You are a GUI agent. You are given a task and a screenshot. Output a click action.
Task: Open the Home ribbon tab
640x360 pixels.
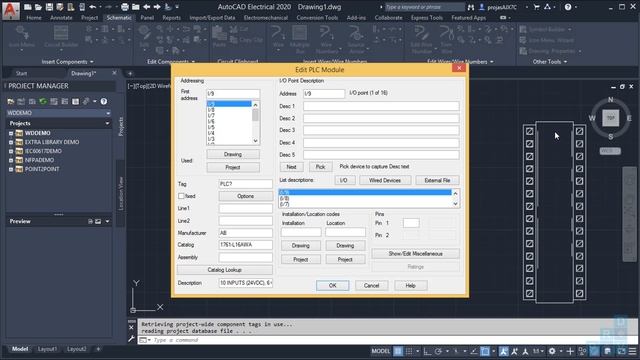tap(33, 18)
